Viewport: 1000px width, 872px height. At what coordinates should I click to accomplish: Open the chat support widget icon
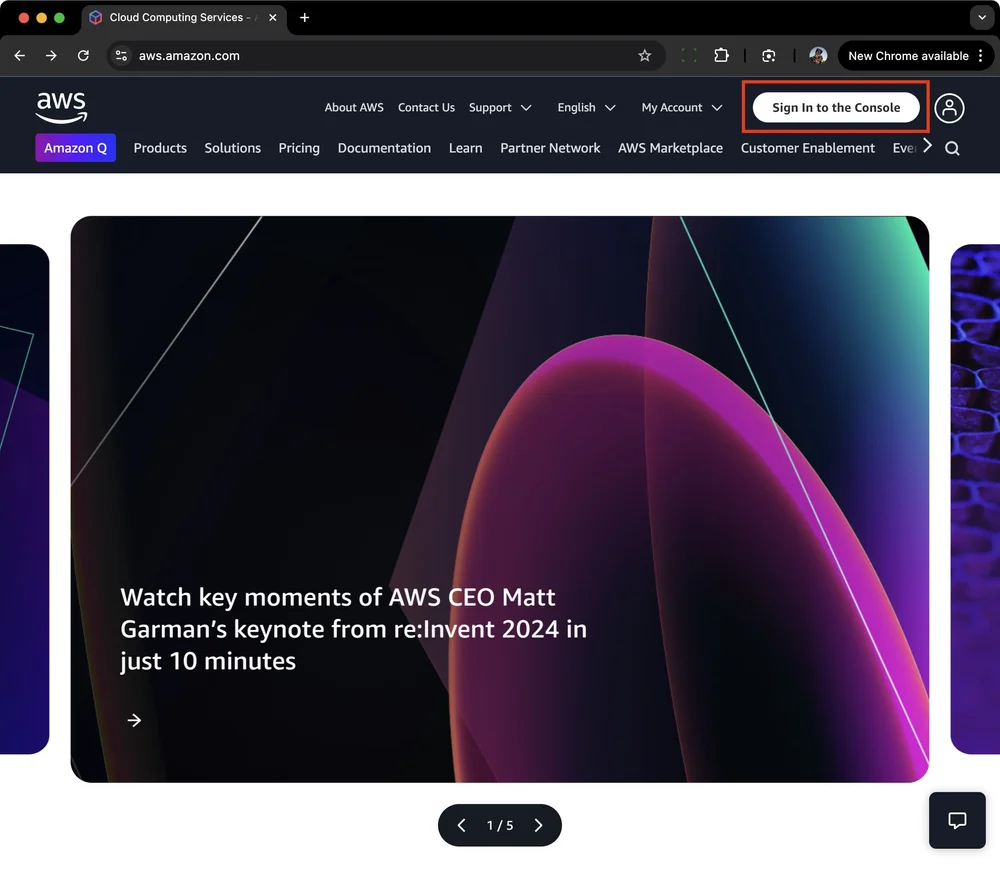click(x=957, y=820)
